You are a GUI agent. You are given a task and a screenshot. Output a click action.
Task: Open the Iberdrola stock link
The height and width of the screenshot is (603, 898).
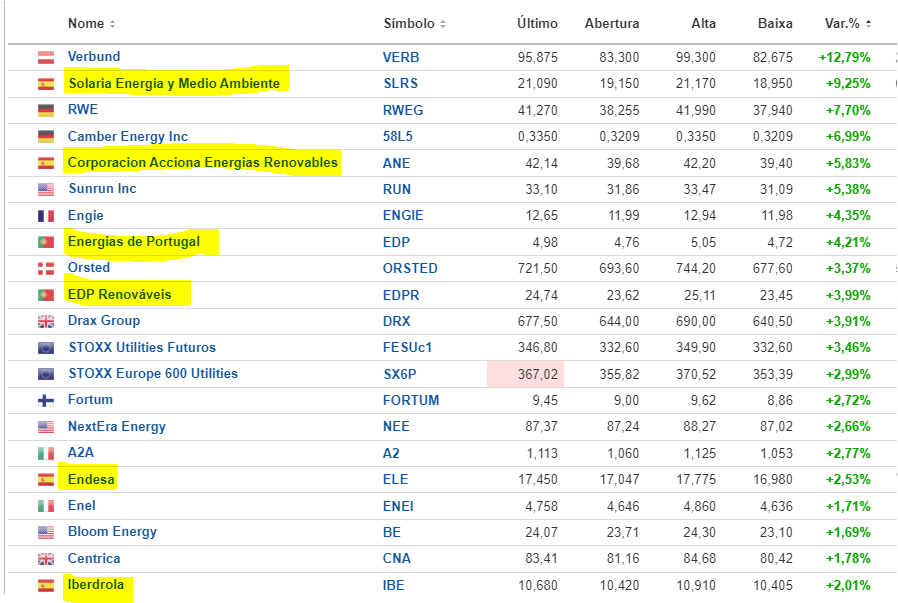96,585
